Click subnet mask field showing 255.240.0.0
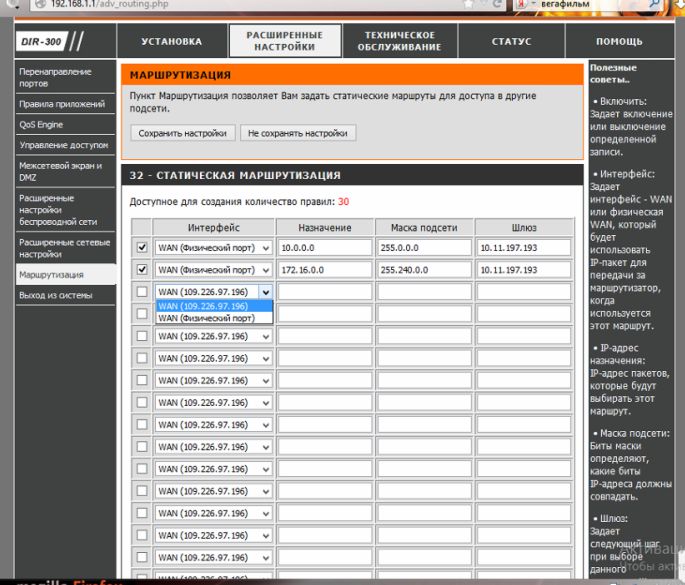Image resolution: width=685 pixels, height=585 pixels. [x=424, y=270]
